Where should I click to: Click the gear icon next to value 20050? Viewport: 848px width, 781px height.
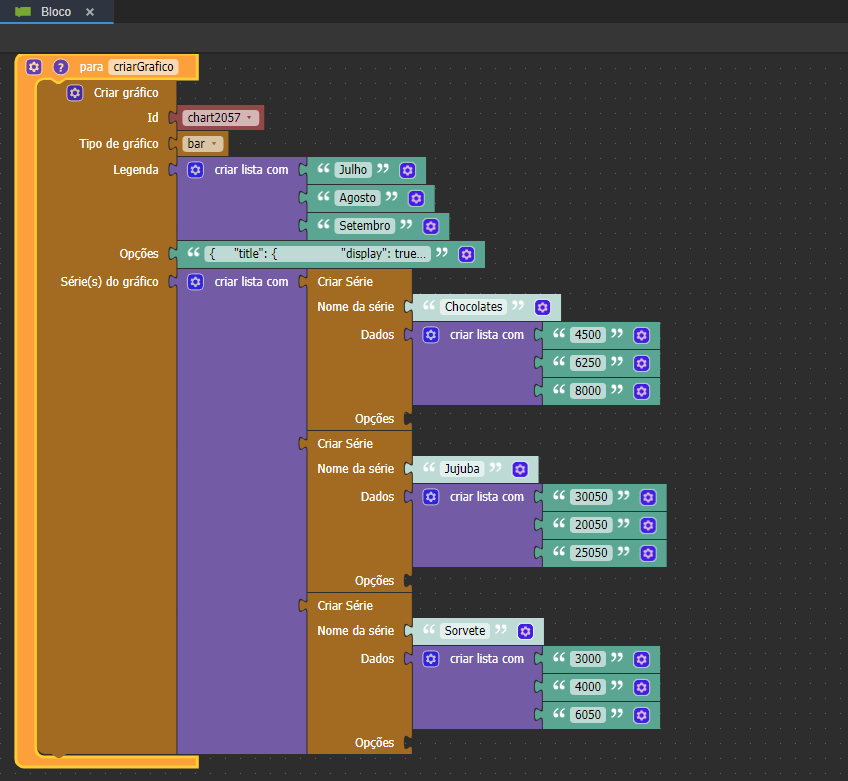648,525
